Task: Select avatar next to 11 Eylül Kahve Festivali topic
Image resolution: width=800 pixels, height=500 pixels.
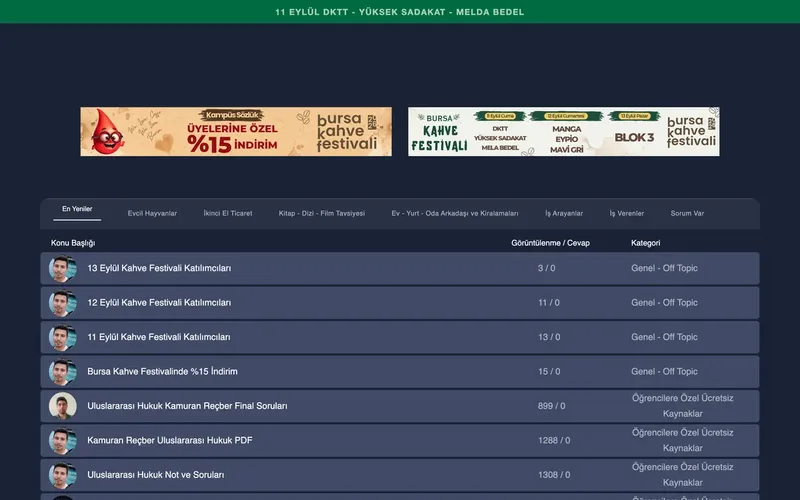Action: [63, 337]
